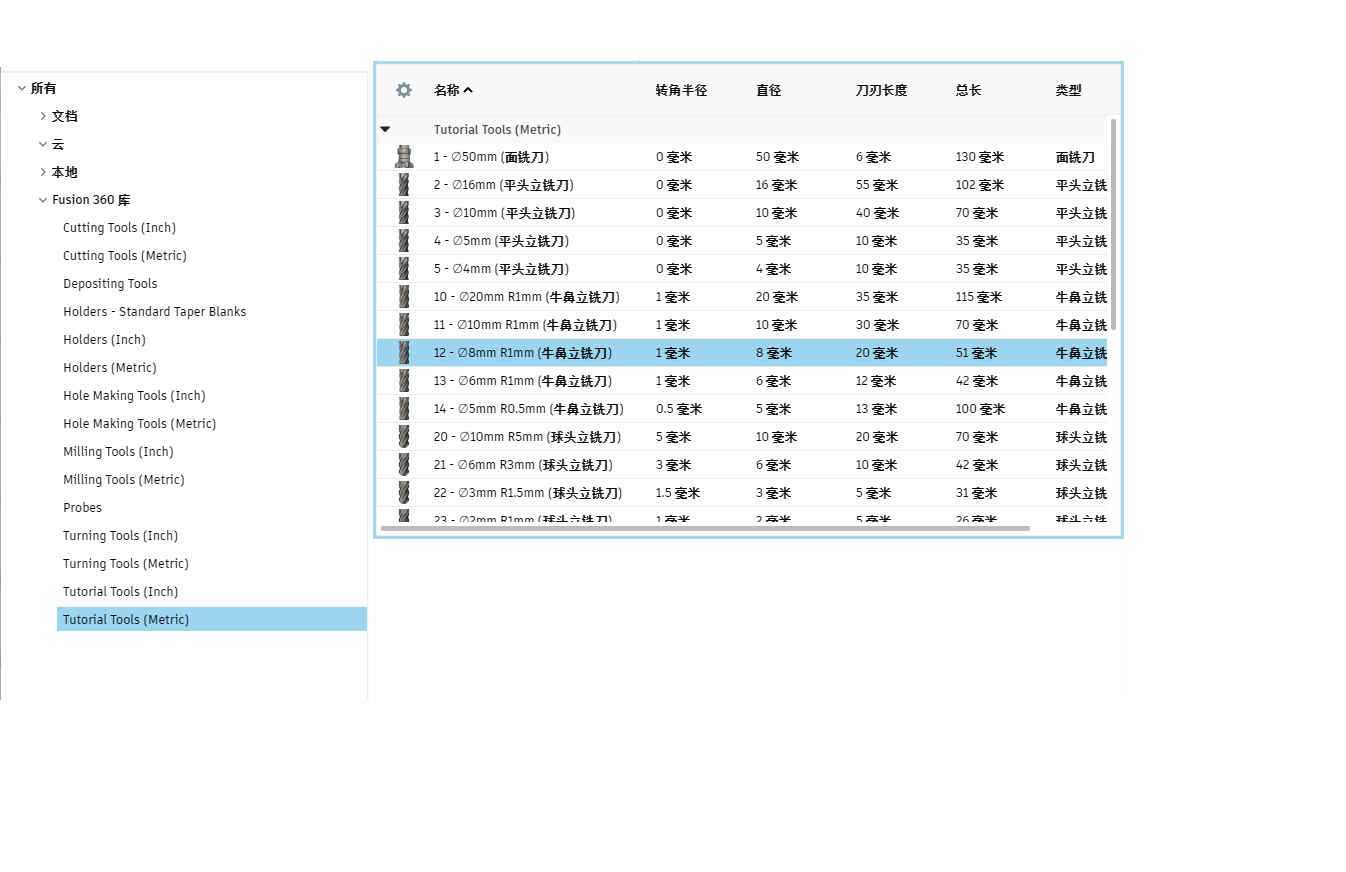Open Cutting Tools (Inch) library
1346x872 pixels.
(x=119, y=228)
